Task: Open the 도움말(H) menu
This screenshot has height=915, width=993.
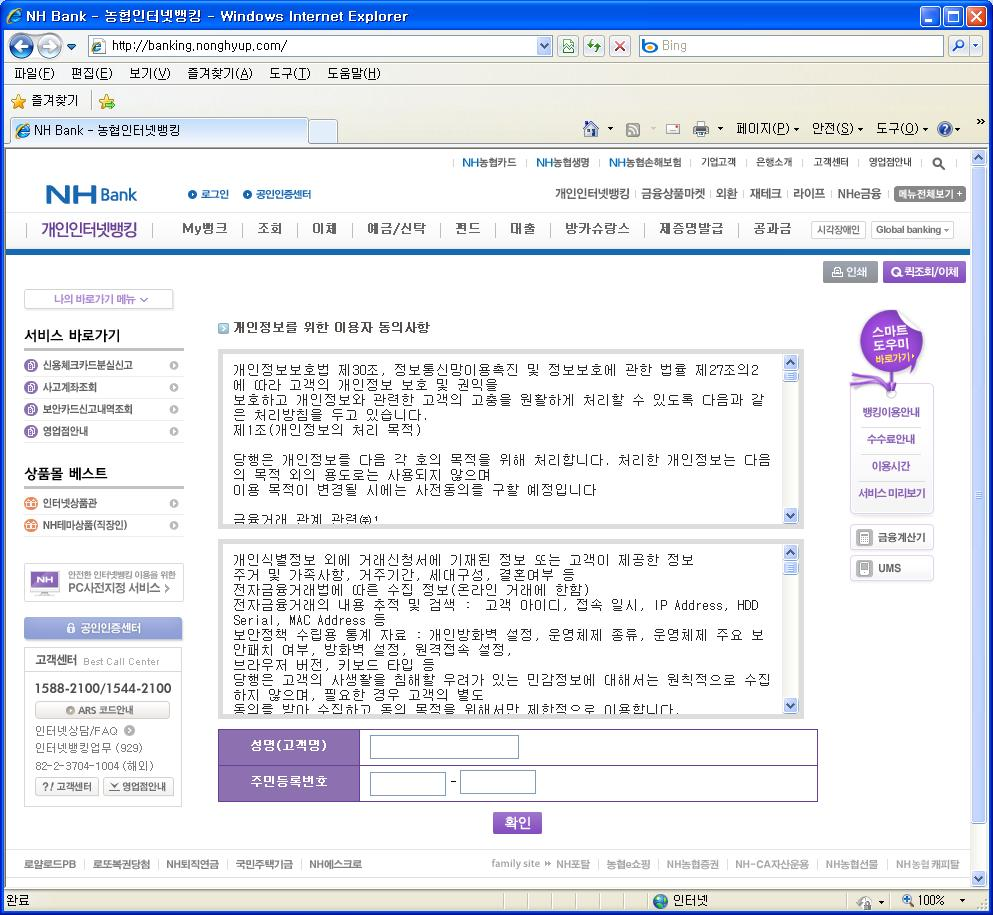Action: [x=353, y=73]
